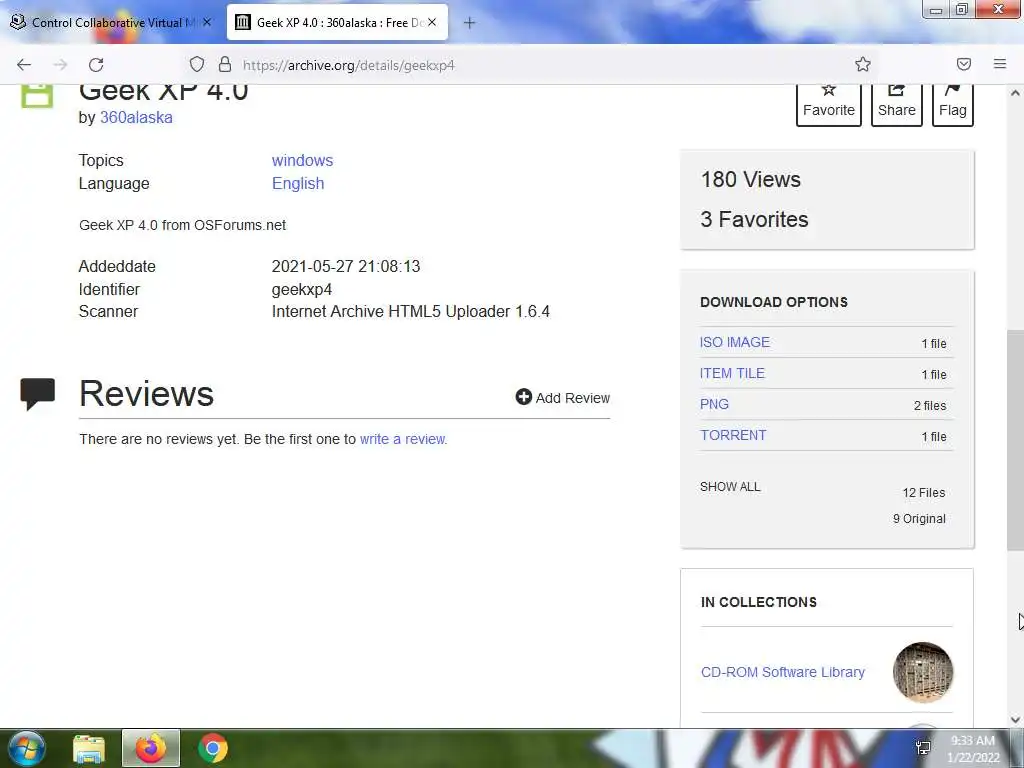Click the green floppy disk software icon
Image resolution: width=1024 pixels, height=768 pixels.
pyautogui.click(x=37, y=95)
